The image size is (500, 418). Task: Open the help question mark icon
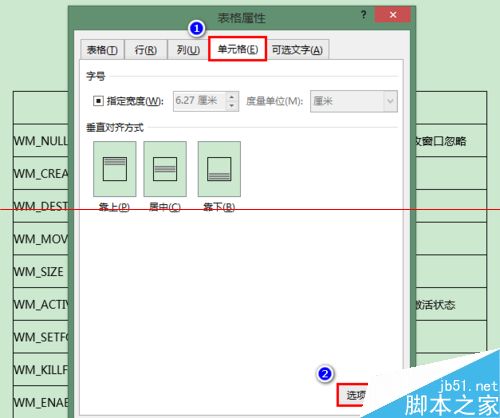(363, 15)
